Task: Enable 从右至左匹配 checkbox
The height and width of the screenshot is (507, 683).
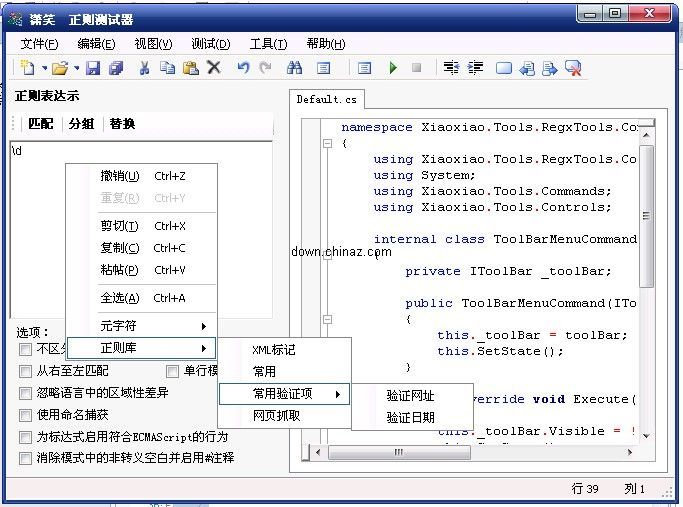Action: (25, 371)
